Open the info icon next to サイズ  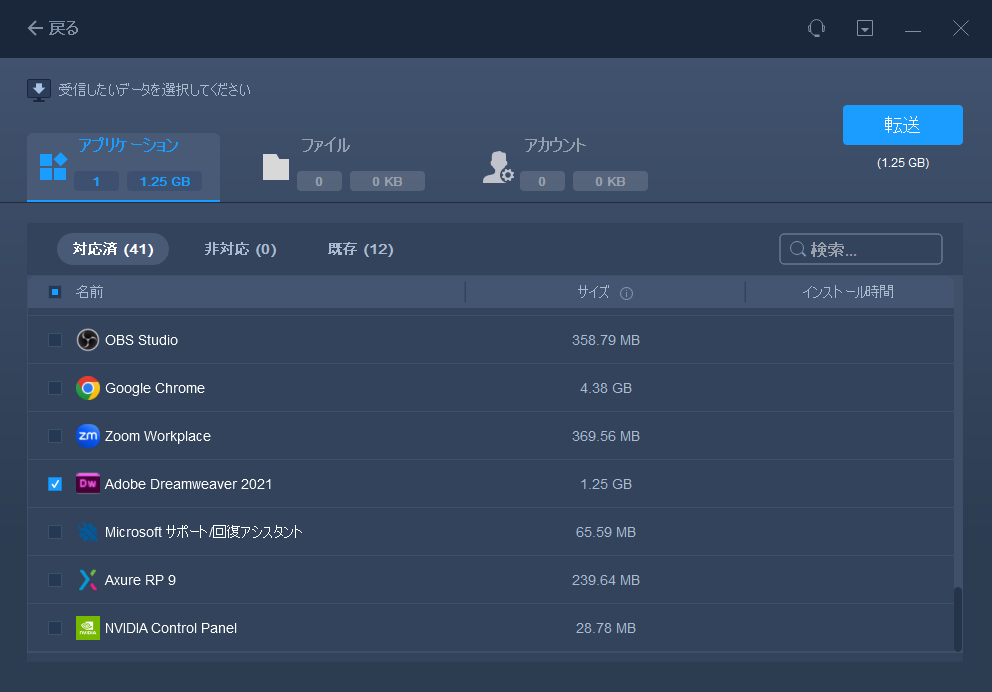point(625,291)
